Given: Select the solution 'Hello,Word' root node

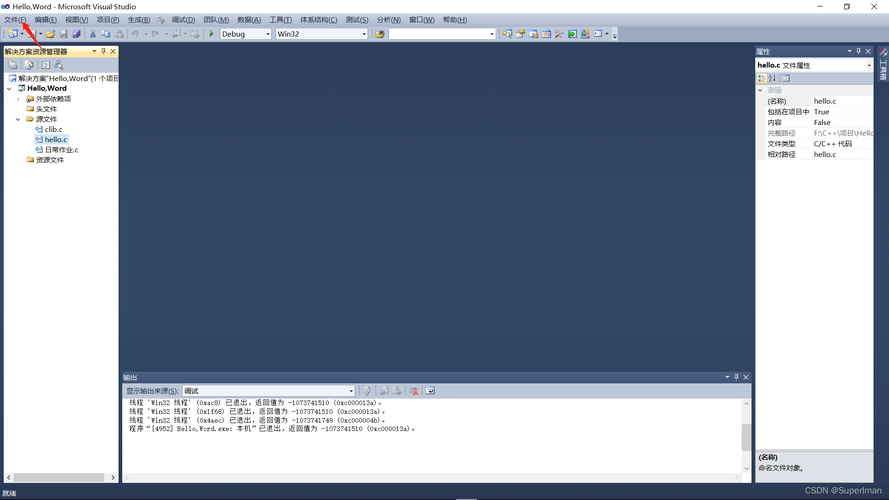Looking at the screenshot, I should pyautogui.click(x=68, y=78).
